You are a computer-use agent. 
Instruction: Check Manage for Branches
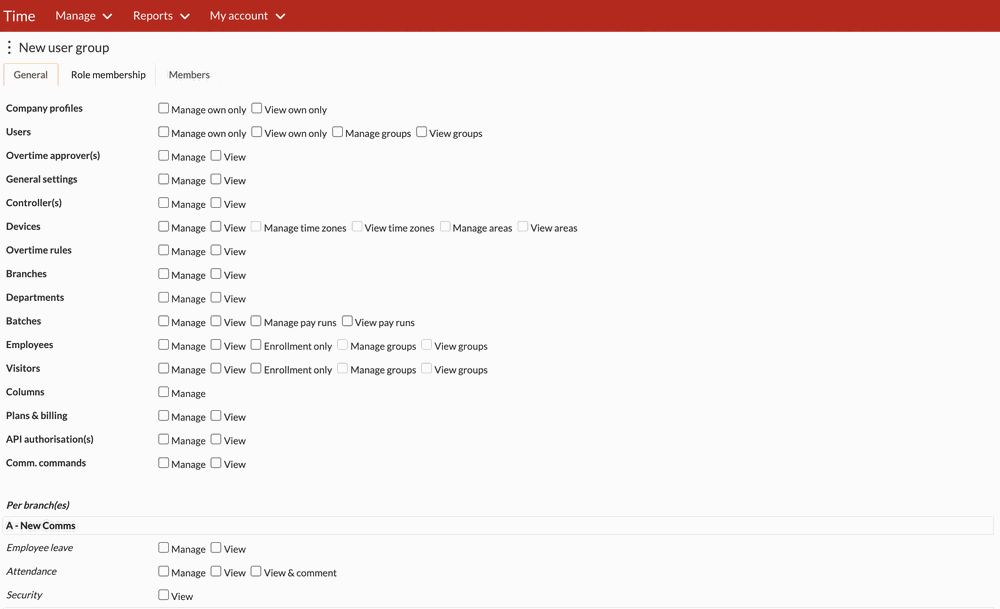point(164,274)
